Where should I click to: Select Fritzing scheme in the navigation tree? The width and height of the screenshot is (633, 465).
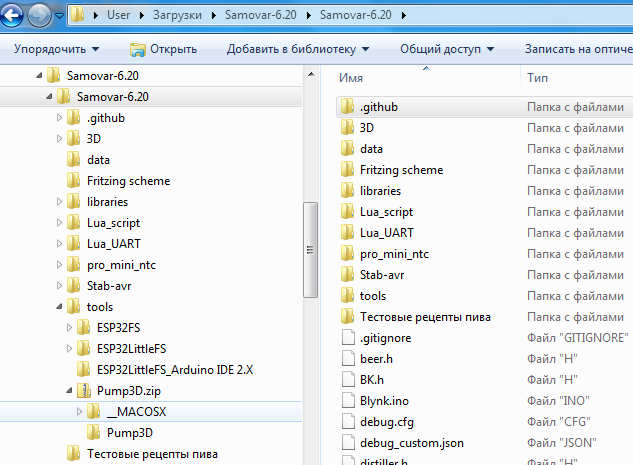[128, 181]
